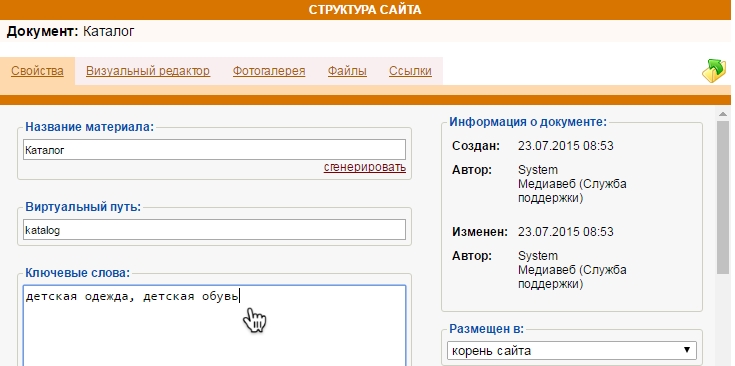Click the СТРУКТУРА САЙТА title bar
The height and width of the screenshot is (366, 735).
(365, 10)
